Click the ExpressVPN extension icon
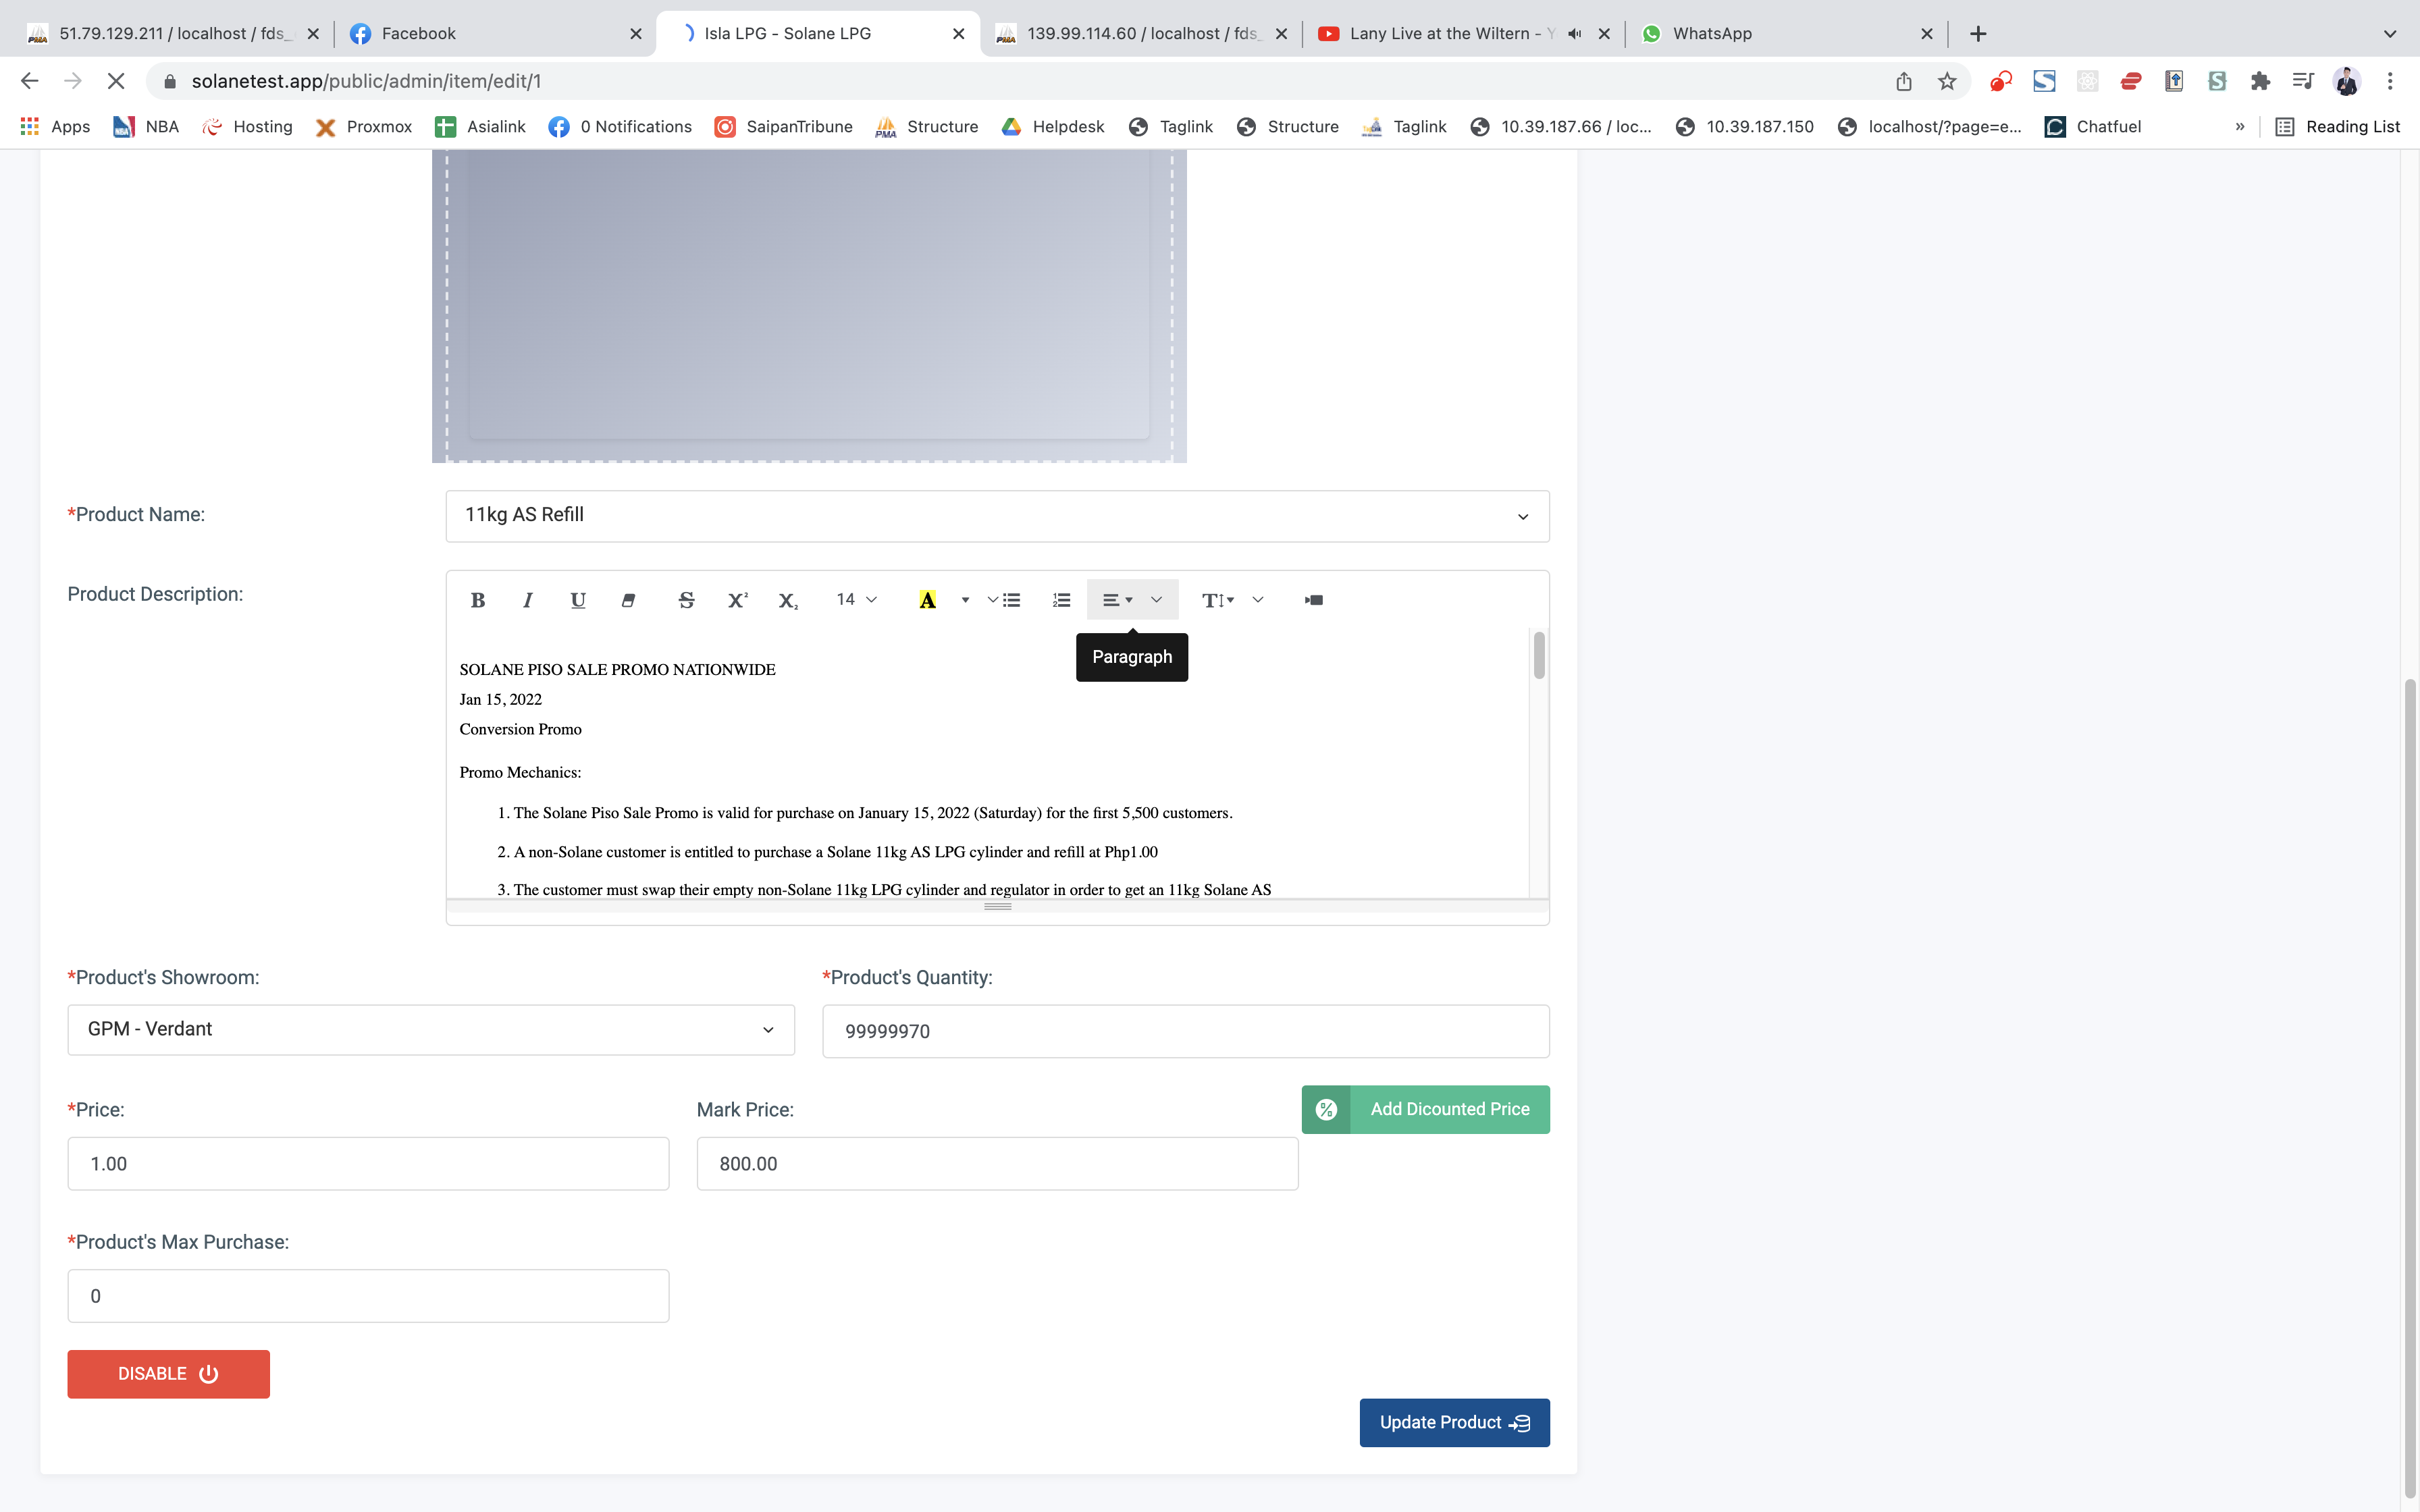 click(2131, 81)
